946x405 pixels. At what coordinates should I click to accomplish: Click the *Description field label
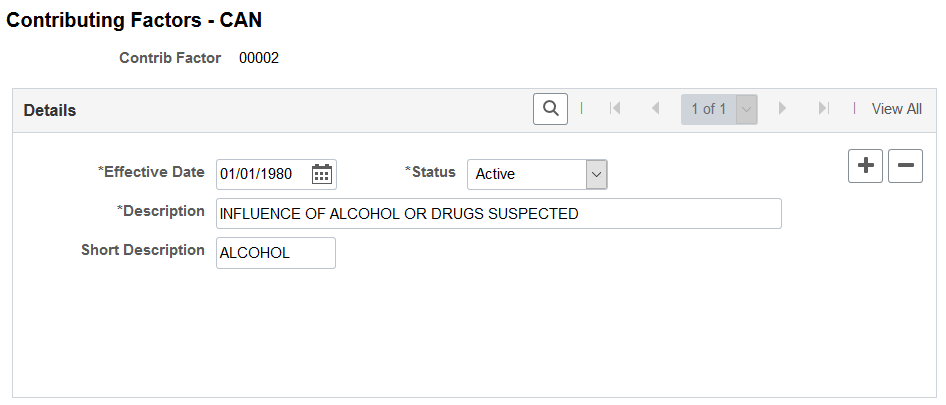160,211
